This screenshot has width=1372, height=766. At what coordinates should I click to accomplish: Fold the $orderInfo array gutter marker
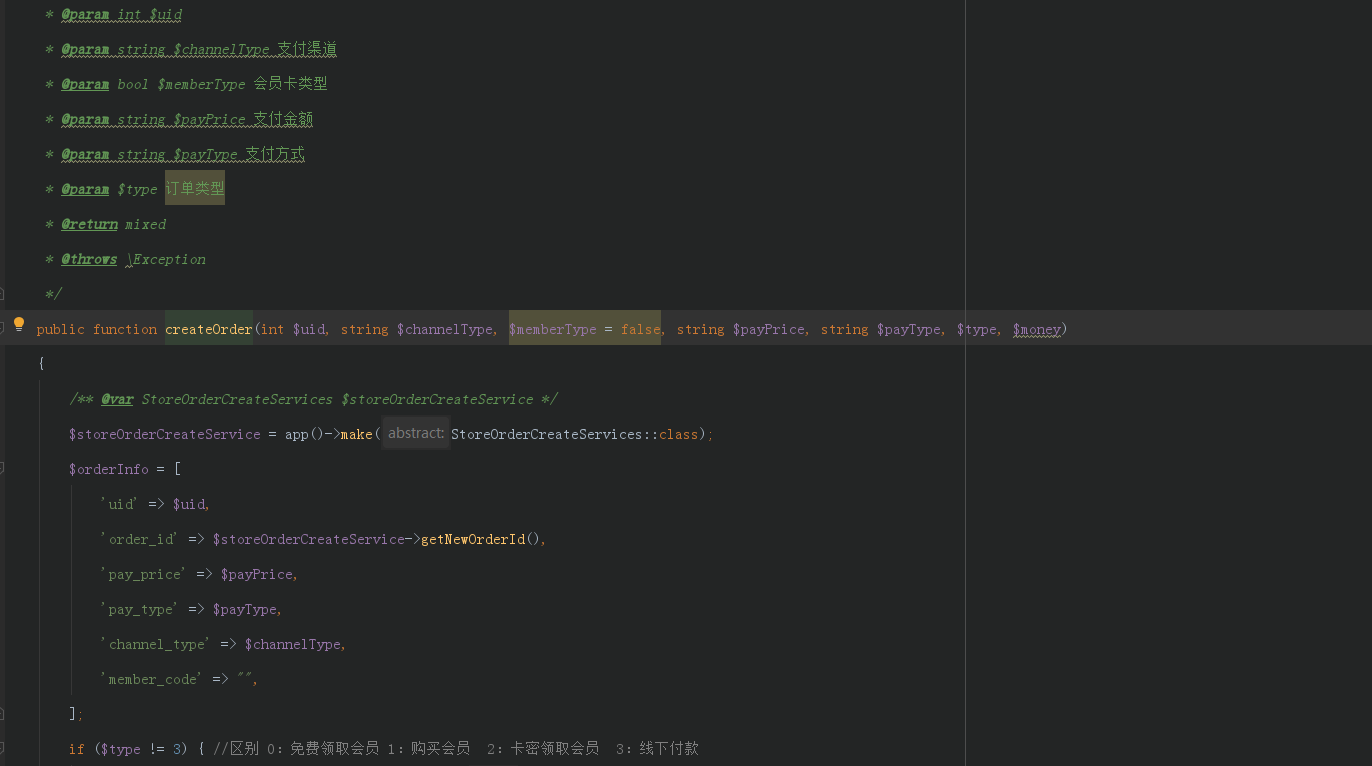[1, 468]
